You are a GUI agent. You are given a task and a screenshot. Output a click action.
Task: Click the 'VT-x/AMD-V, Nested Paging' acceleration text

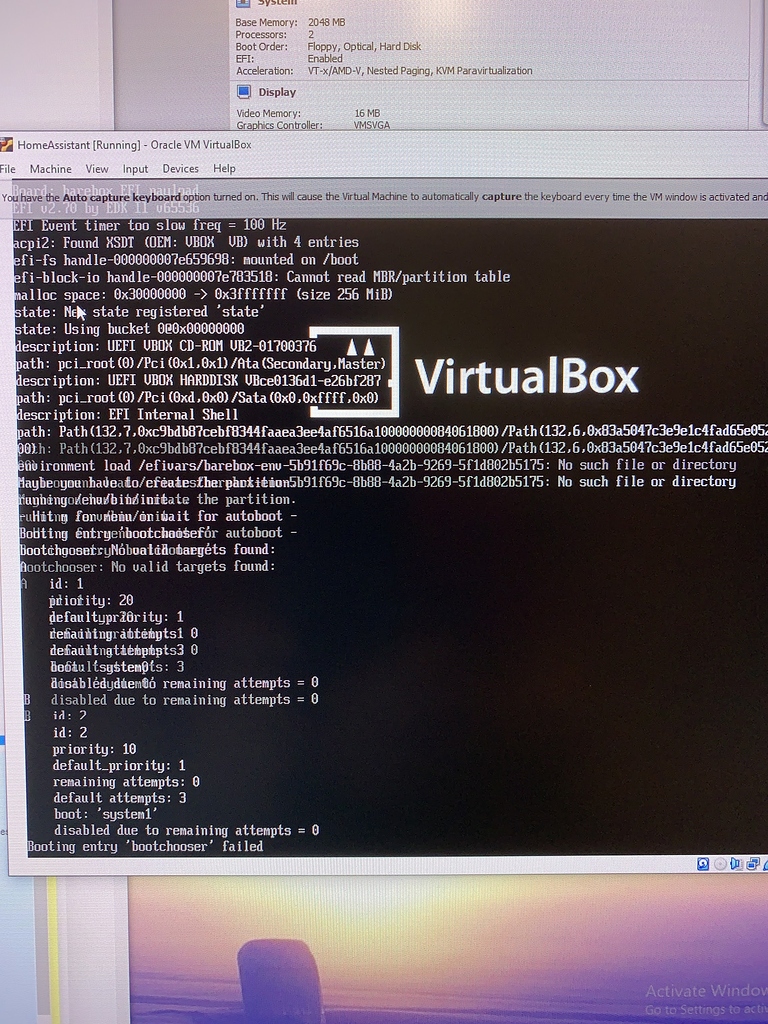tap(420, 71)
